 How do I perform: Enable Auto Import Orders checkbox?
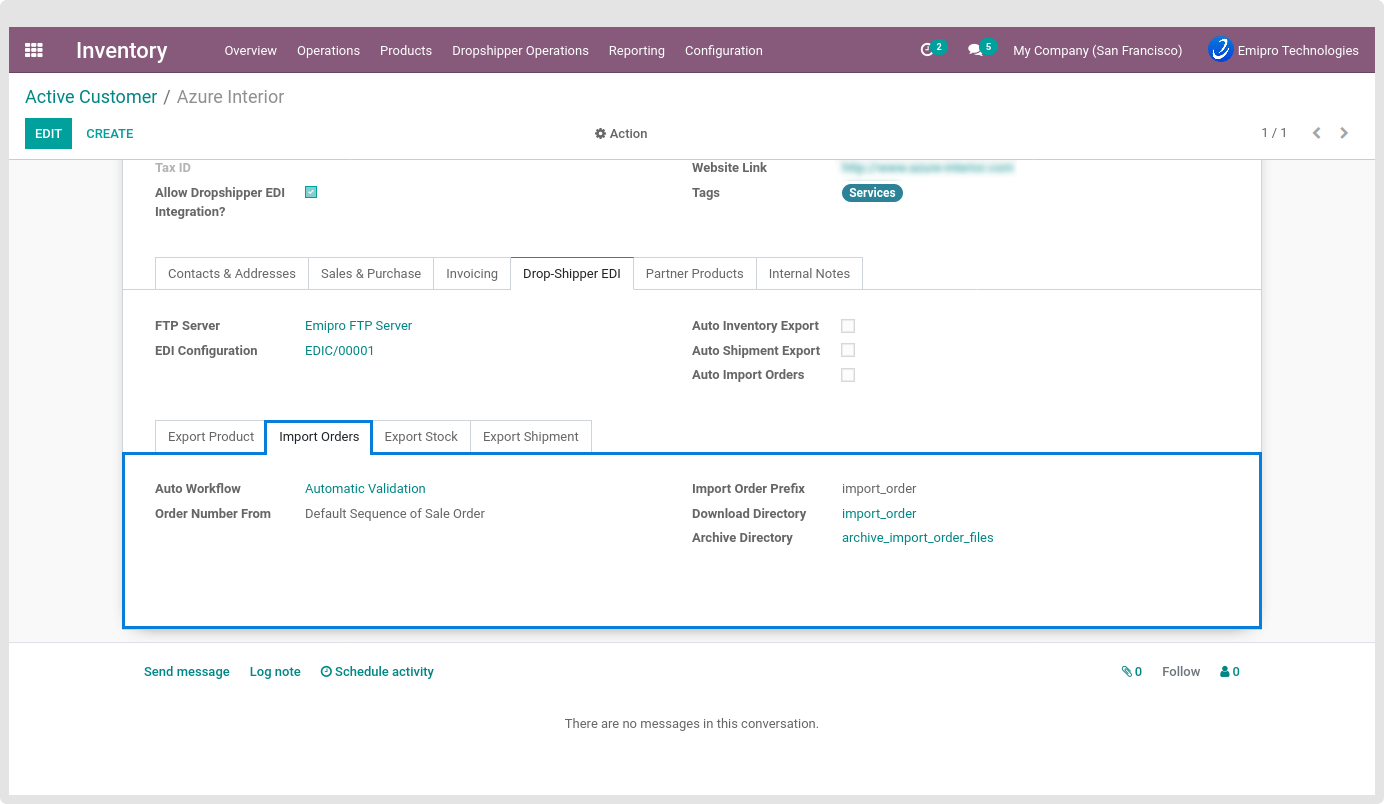click(x=848, y=375)
